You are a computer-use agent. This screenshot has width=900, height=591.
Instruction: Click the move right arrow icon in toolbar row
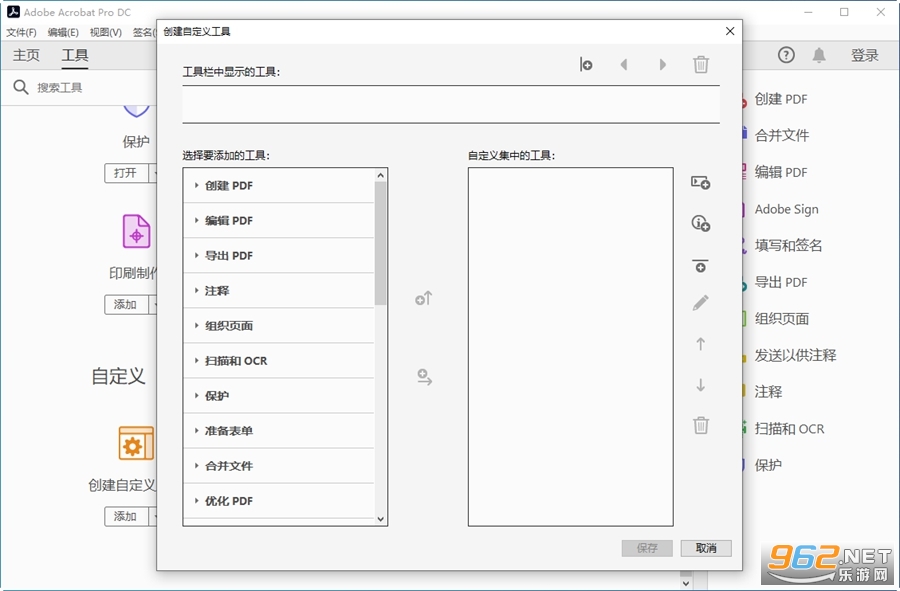(662, 64)
